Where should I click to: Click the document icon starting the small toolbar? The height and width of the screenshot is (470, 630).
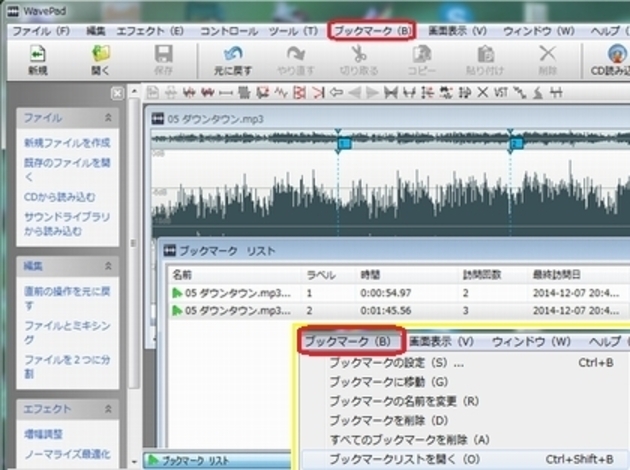pyautogui.click(x=152, y=93)
